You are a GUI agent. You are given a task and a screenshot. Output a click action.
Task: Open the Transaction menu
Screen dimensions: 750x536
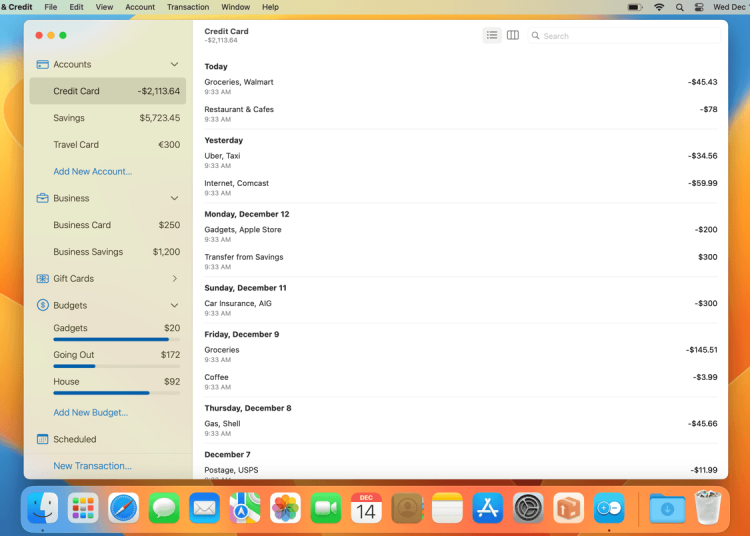pyautogui.click(x=188, y=7)
